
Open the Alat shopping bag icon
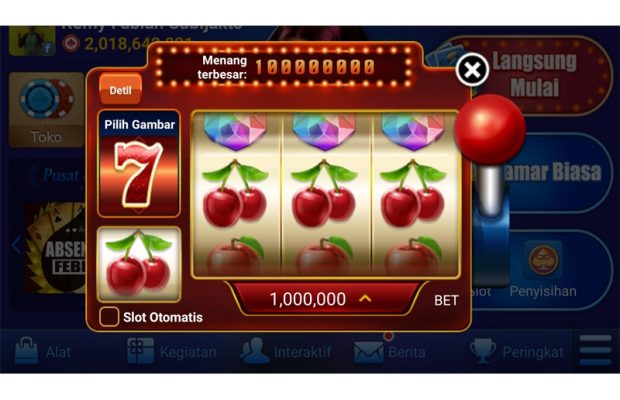[26, 351]
